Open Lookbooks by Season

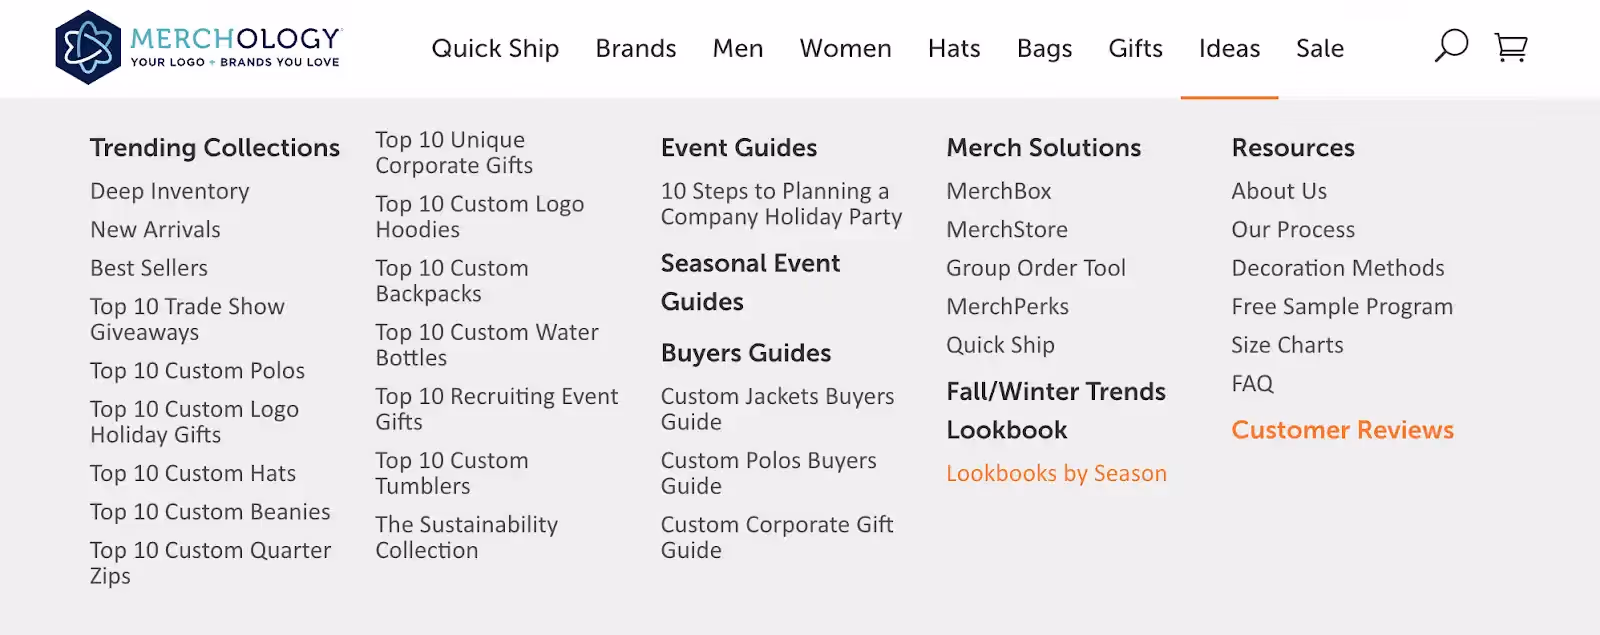pyautogui.click(x=1055, y=473)
